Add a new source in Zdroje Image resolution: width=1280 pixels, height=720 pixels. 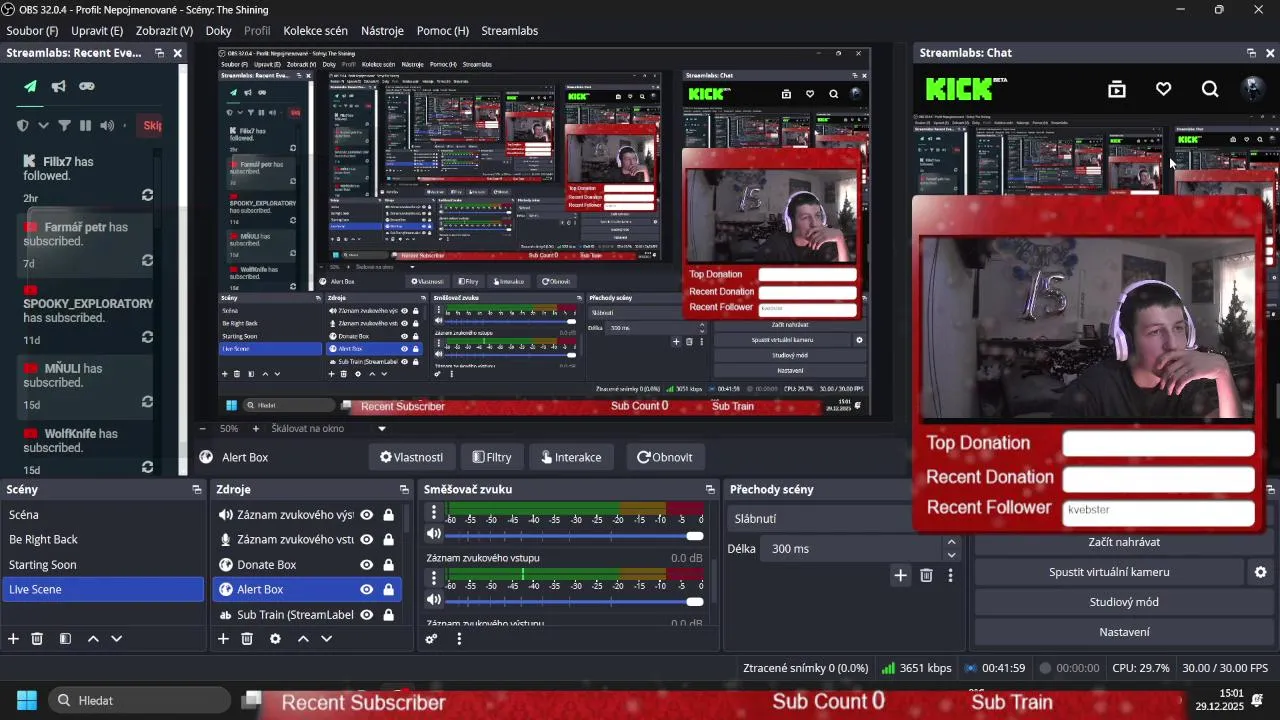223,638
